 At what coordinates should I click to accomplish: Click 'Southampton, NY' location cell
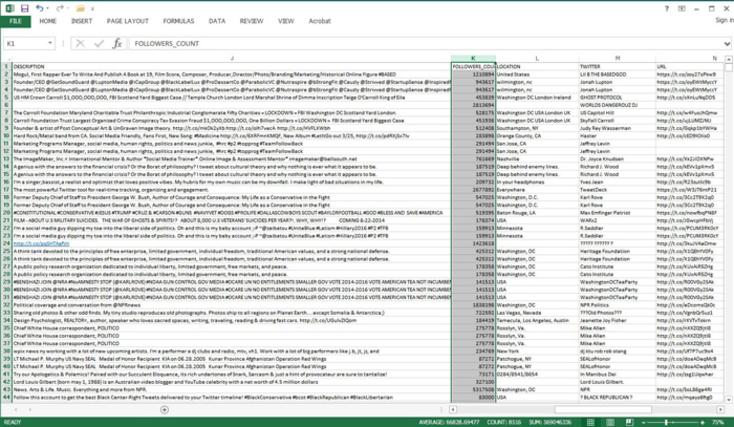pos(537,128)
